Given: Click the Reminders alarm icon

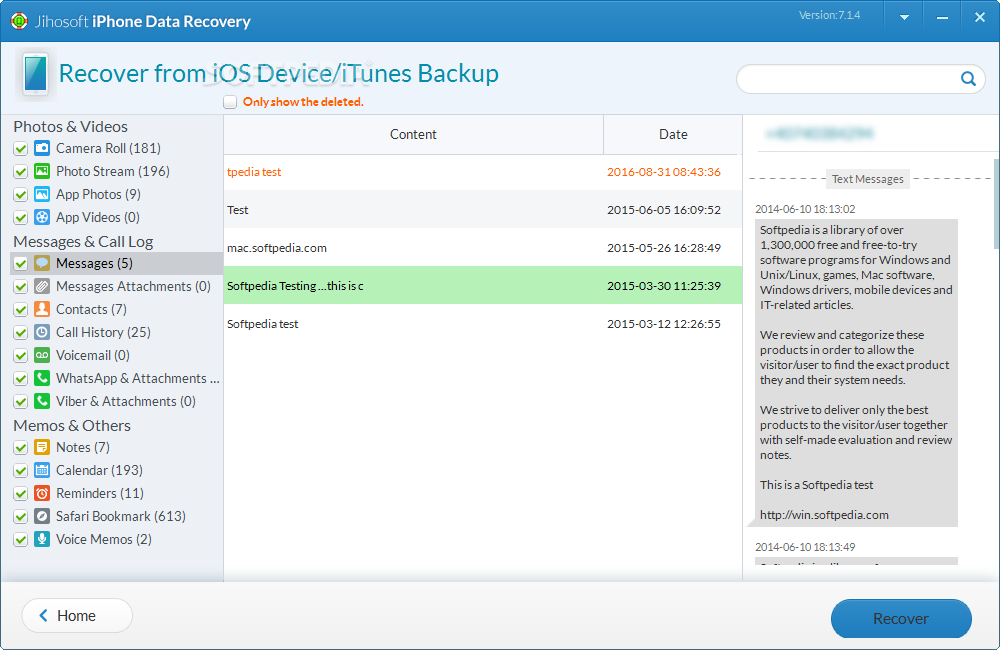Looking at the screenshot, I should (42, 493).
